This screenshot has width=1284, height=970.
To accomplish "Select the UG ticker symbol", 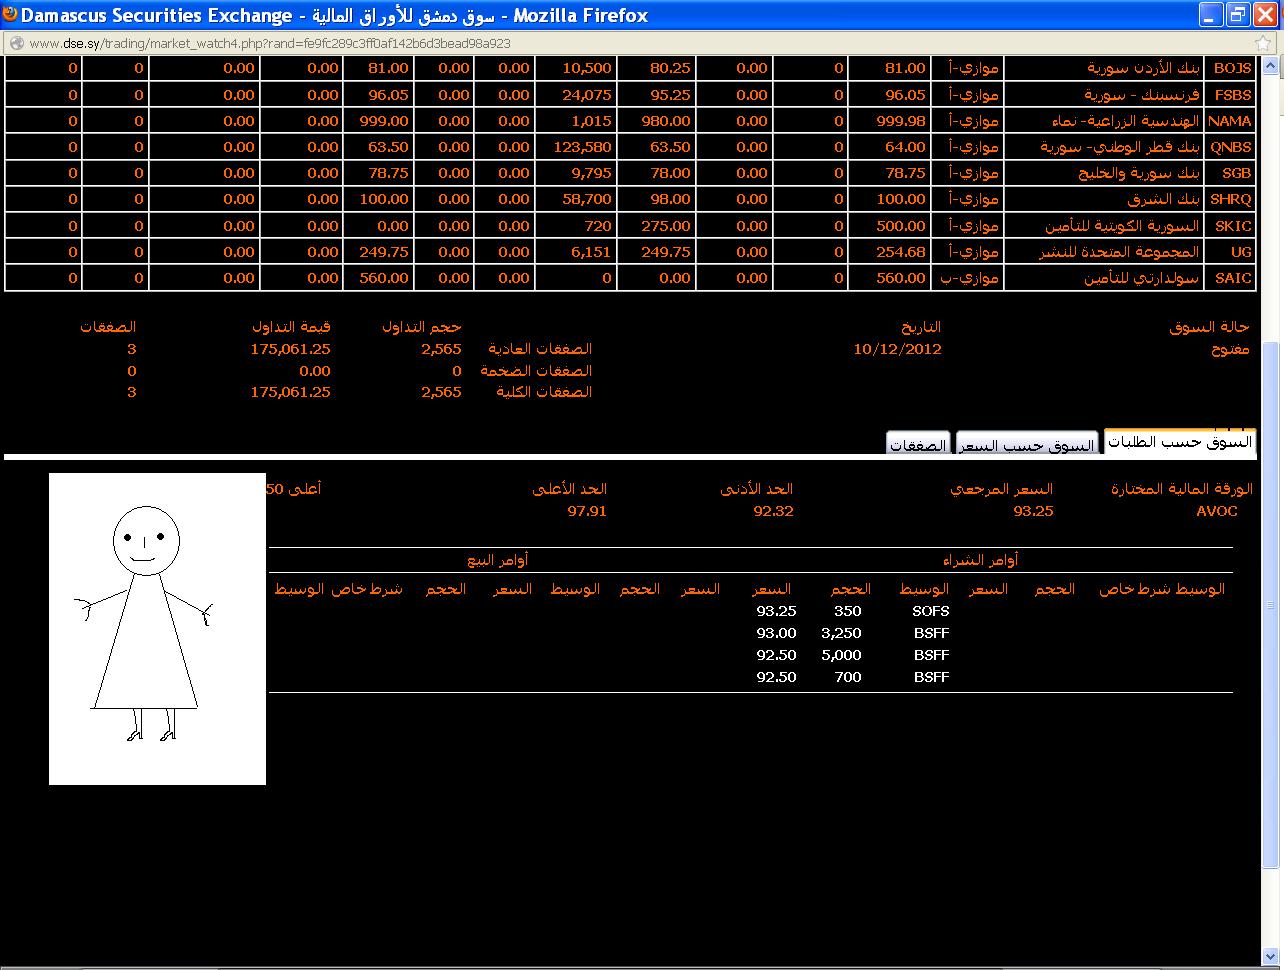I will click(x=1241, y=252).
